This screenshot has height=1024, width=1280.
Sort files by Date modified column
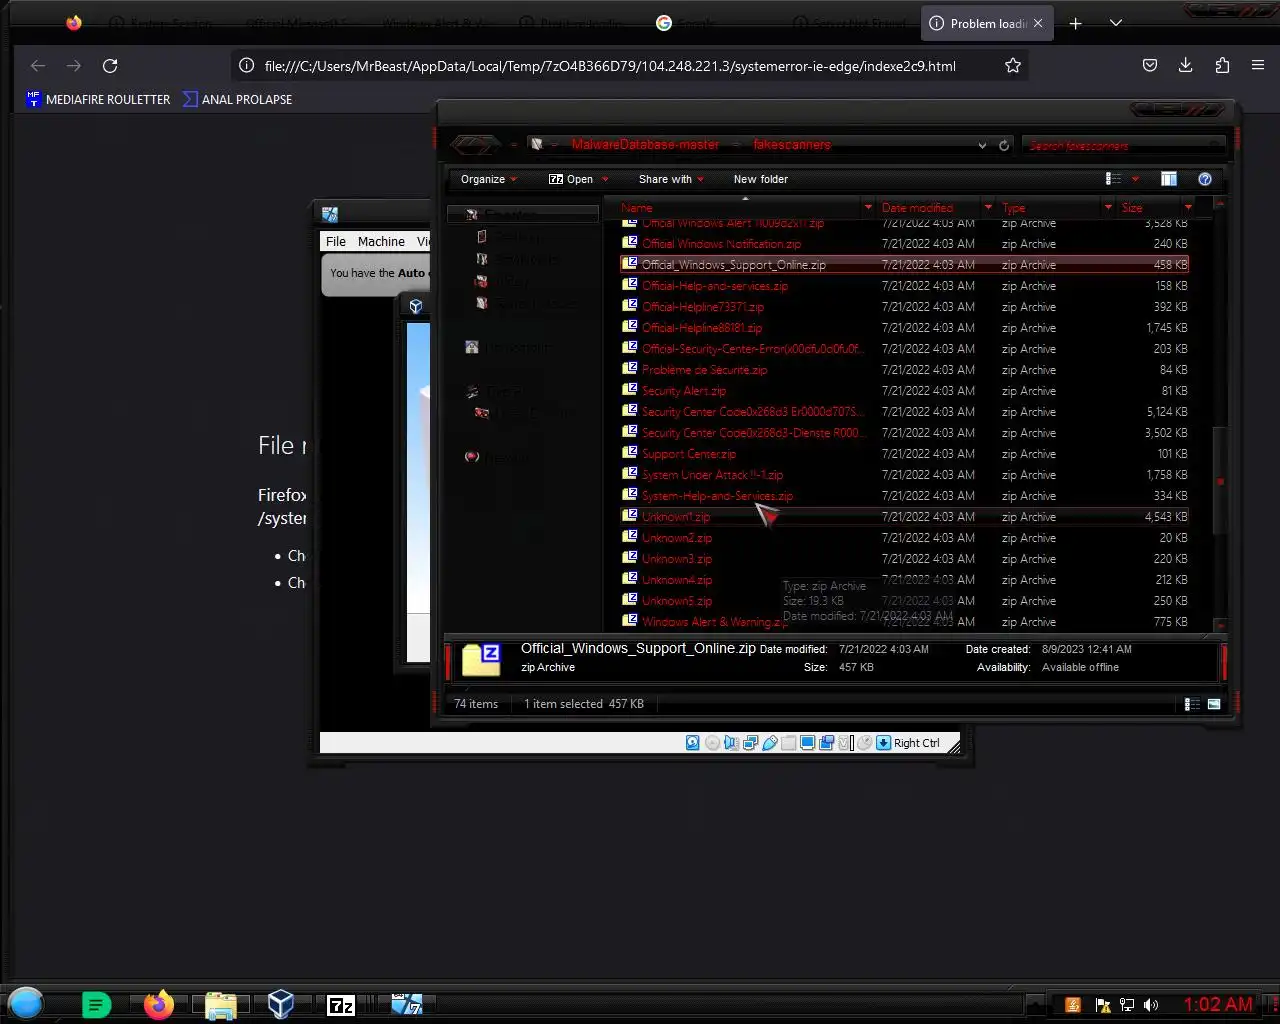pyautogui.click(x=917, y=208)
